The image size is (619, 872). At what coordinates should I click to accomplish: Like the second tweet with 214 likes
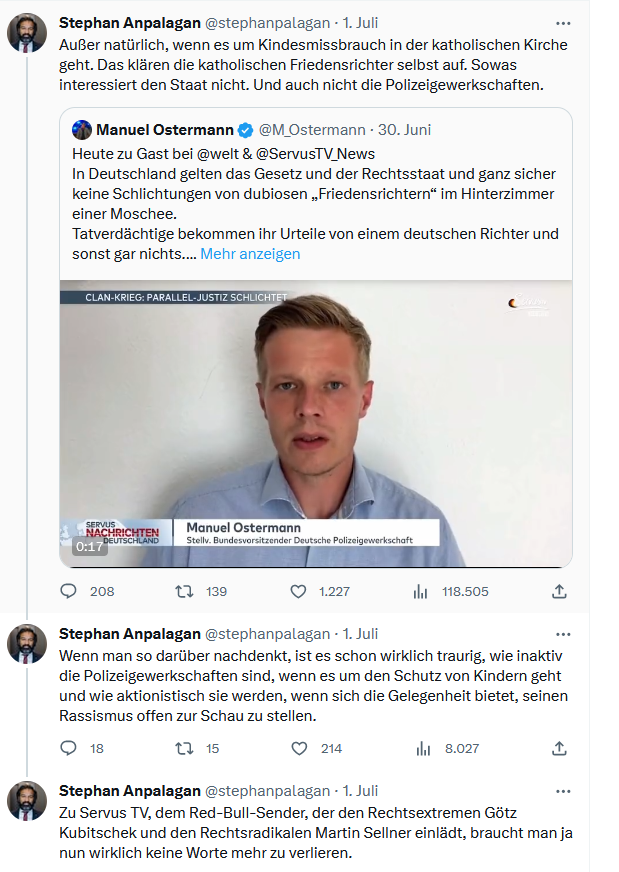[298, 748]
